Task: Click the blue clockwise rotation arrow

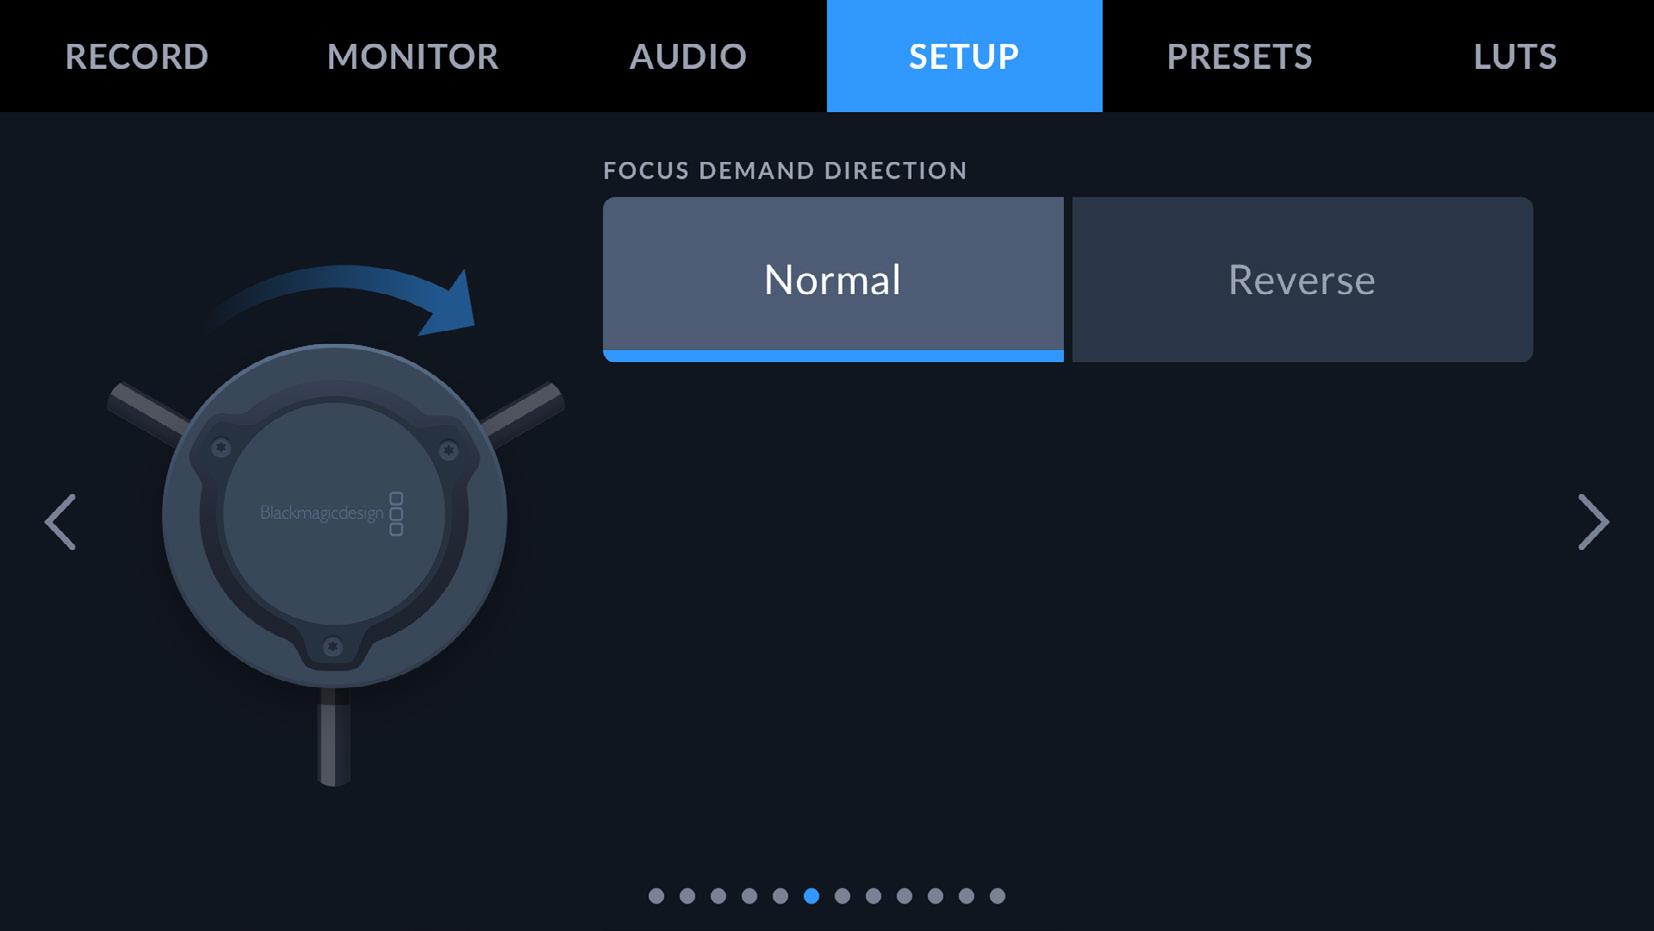Action: click(345, 299)
